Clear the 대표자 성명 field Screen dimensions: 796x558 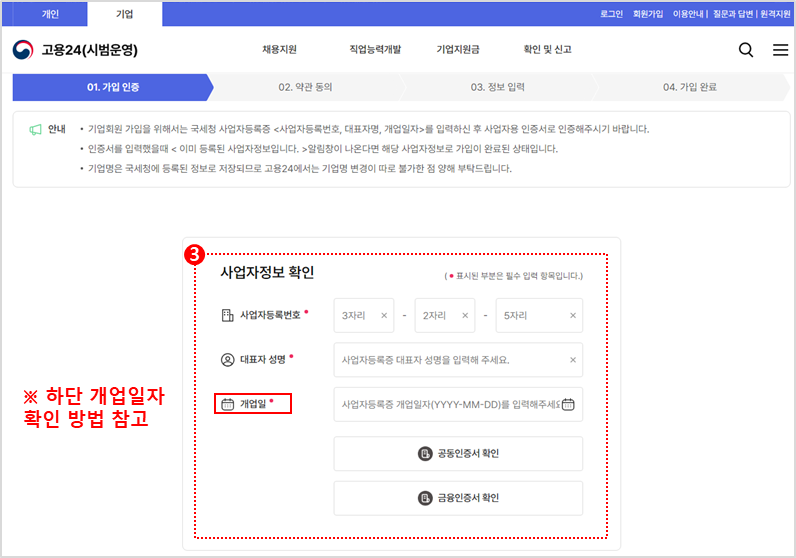pos(573,360)
